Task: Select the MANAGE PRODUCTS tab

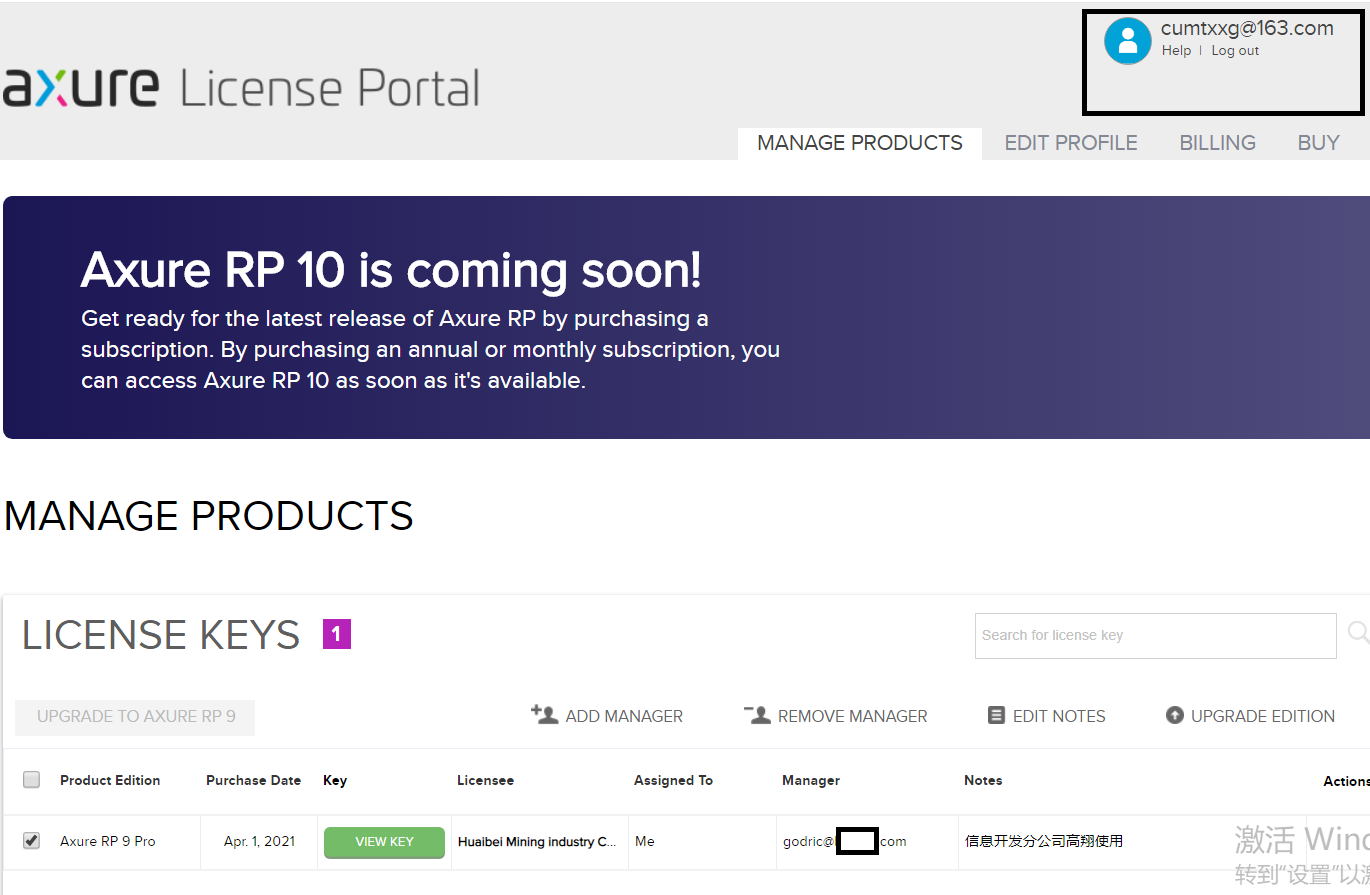Action: click(859, 143)
